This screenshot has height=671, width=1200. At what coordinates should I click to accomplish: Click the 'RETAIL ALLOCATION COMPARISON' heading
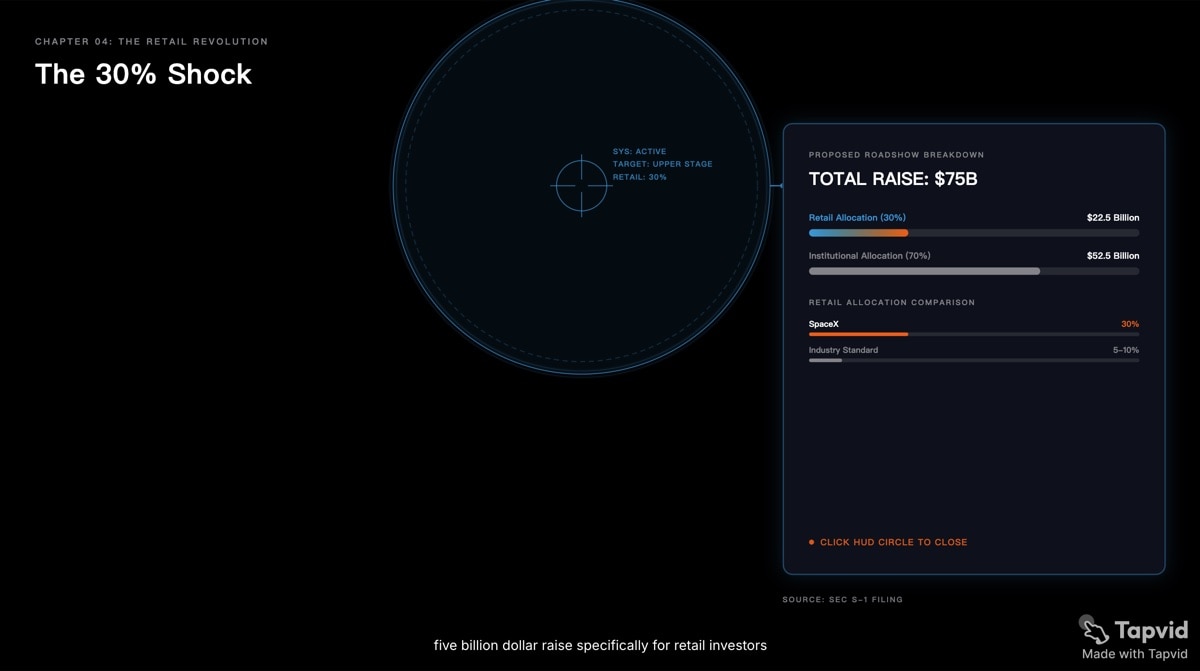coord(892,302)
